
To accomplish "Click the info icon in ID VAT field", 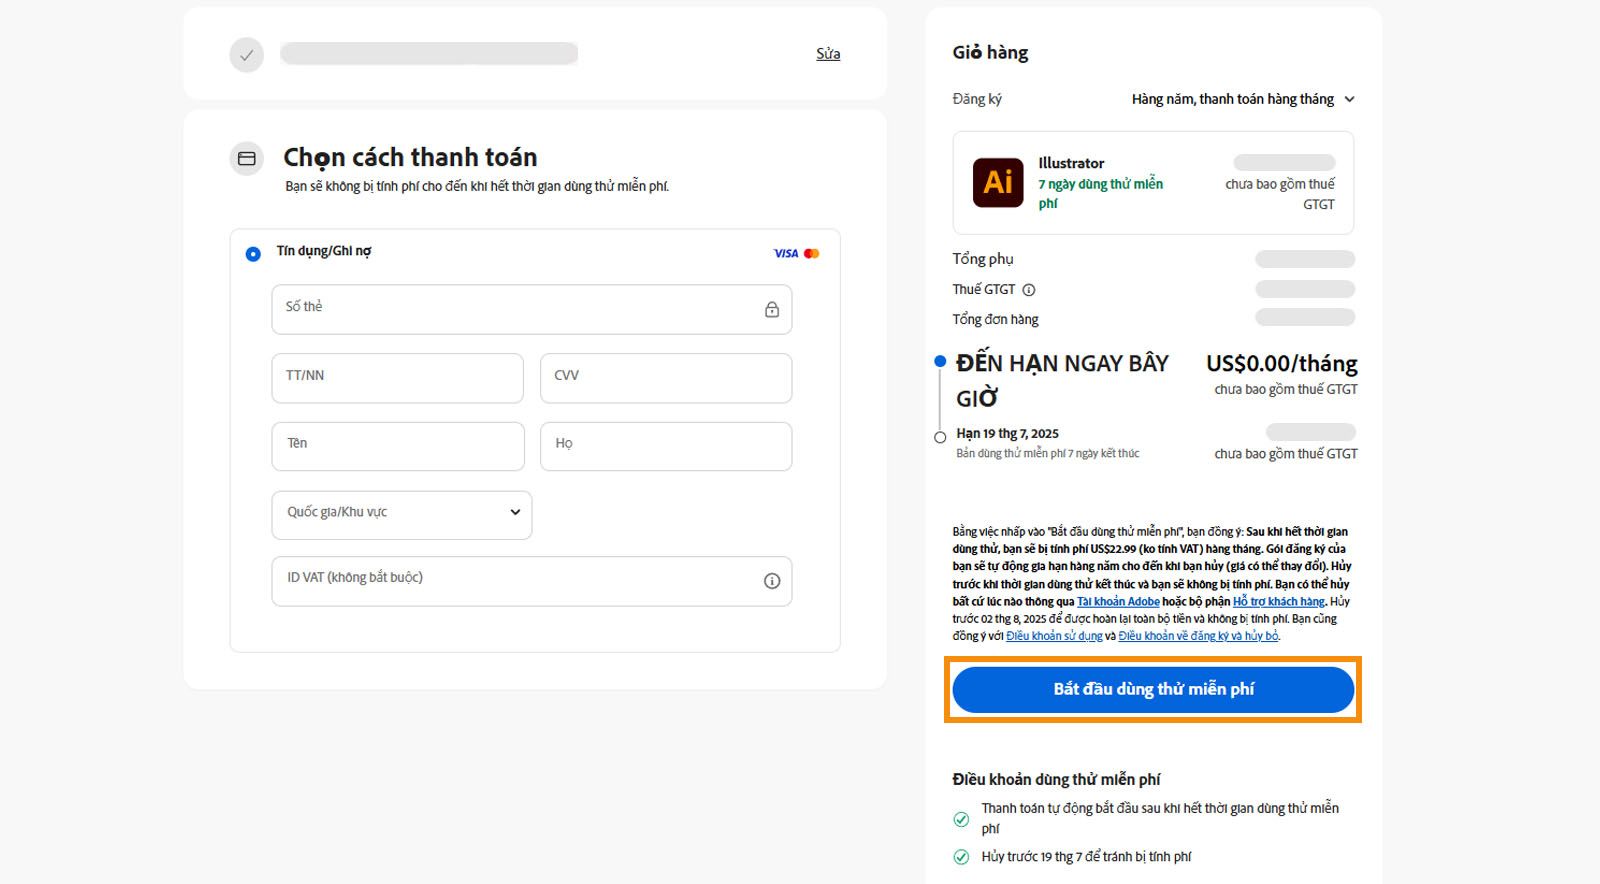I will coord(772,581).
